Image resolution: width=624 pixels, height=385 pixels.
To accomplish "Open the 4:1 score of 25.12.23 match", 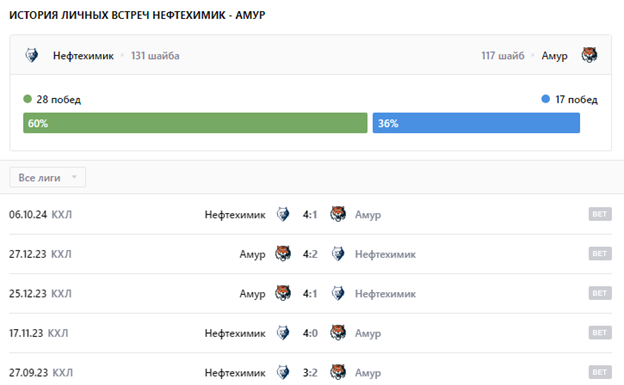I will pos(310,293).
